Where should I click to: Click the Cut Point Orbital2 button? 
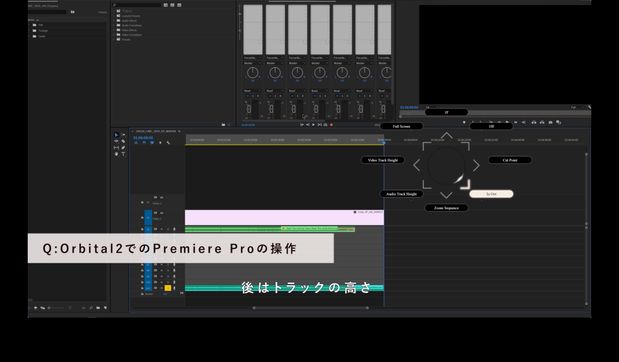pyautogui.click(x=510, y=160)
